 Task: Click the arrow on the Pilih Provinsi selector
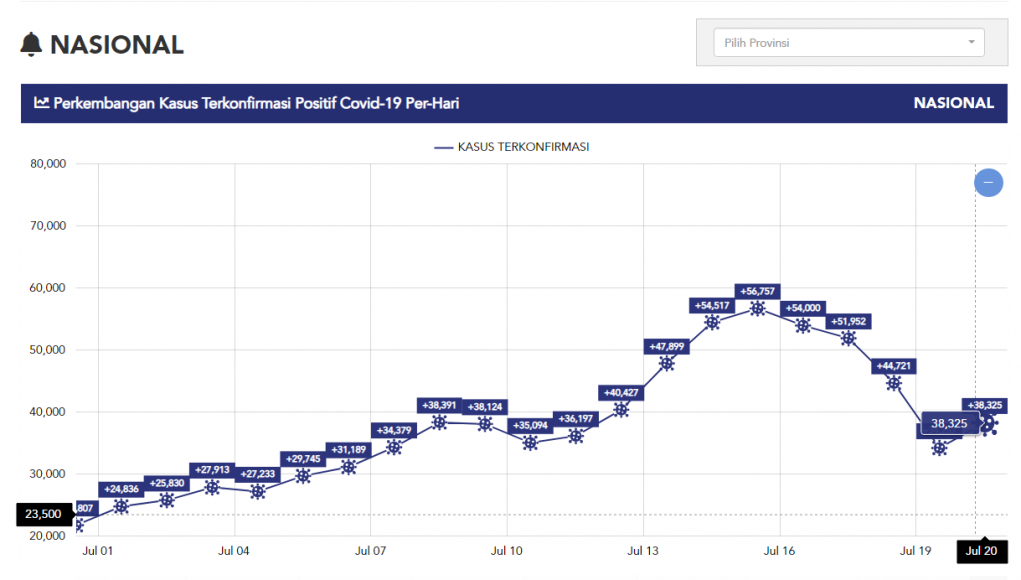point(971,43)
